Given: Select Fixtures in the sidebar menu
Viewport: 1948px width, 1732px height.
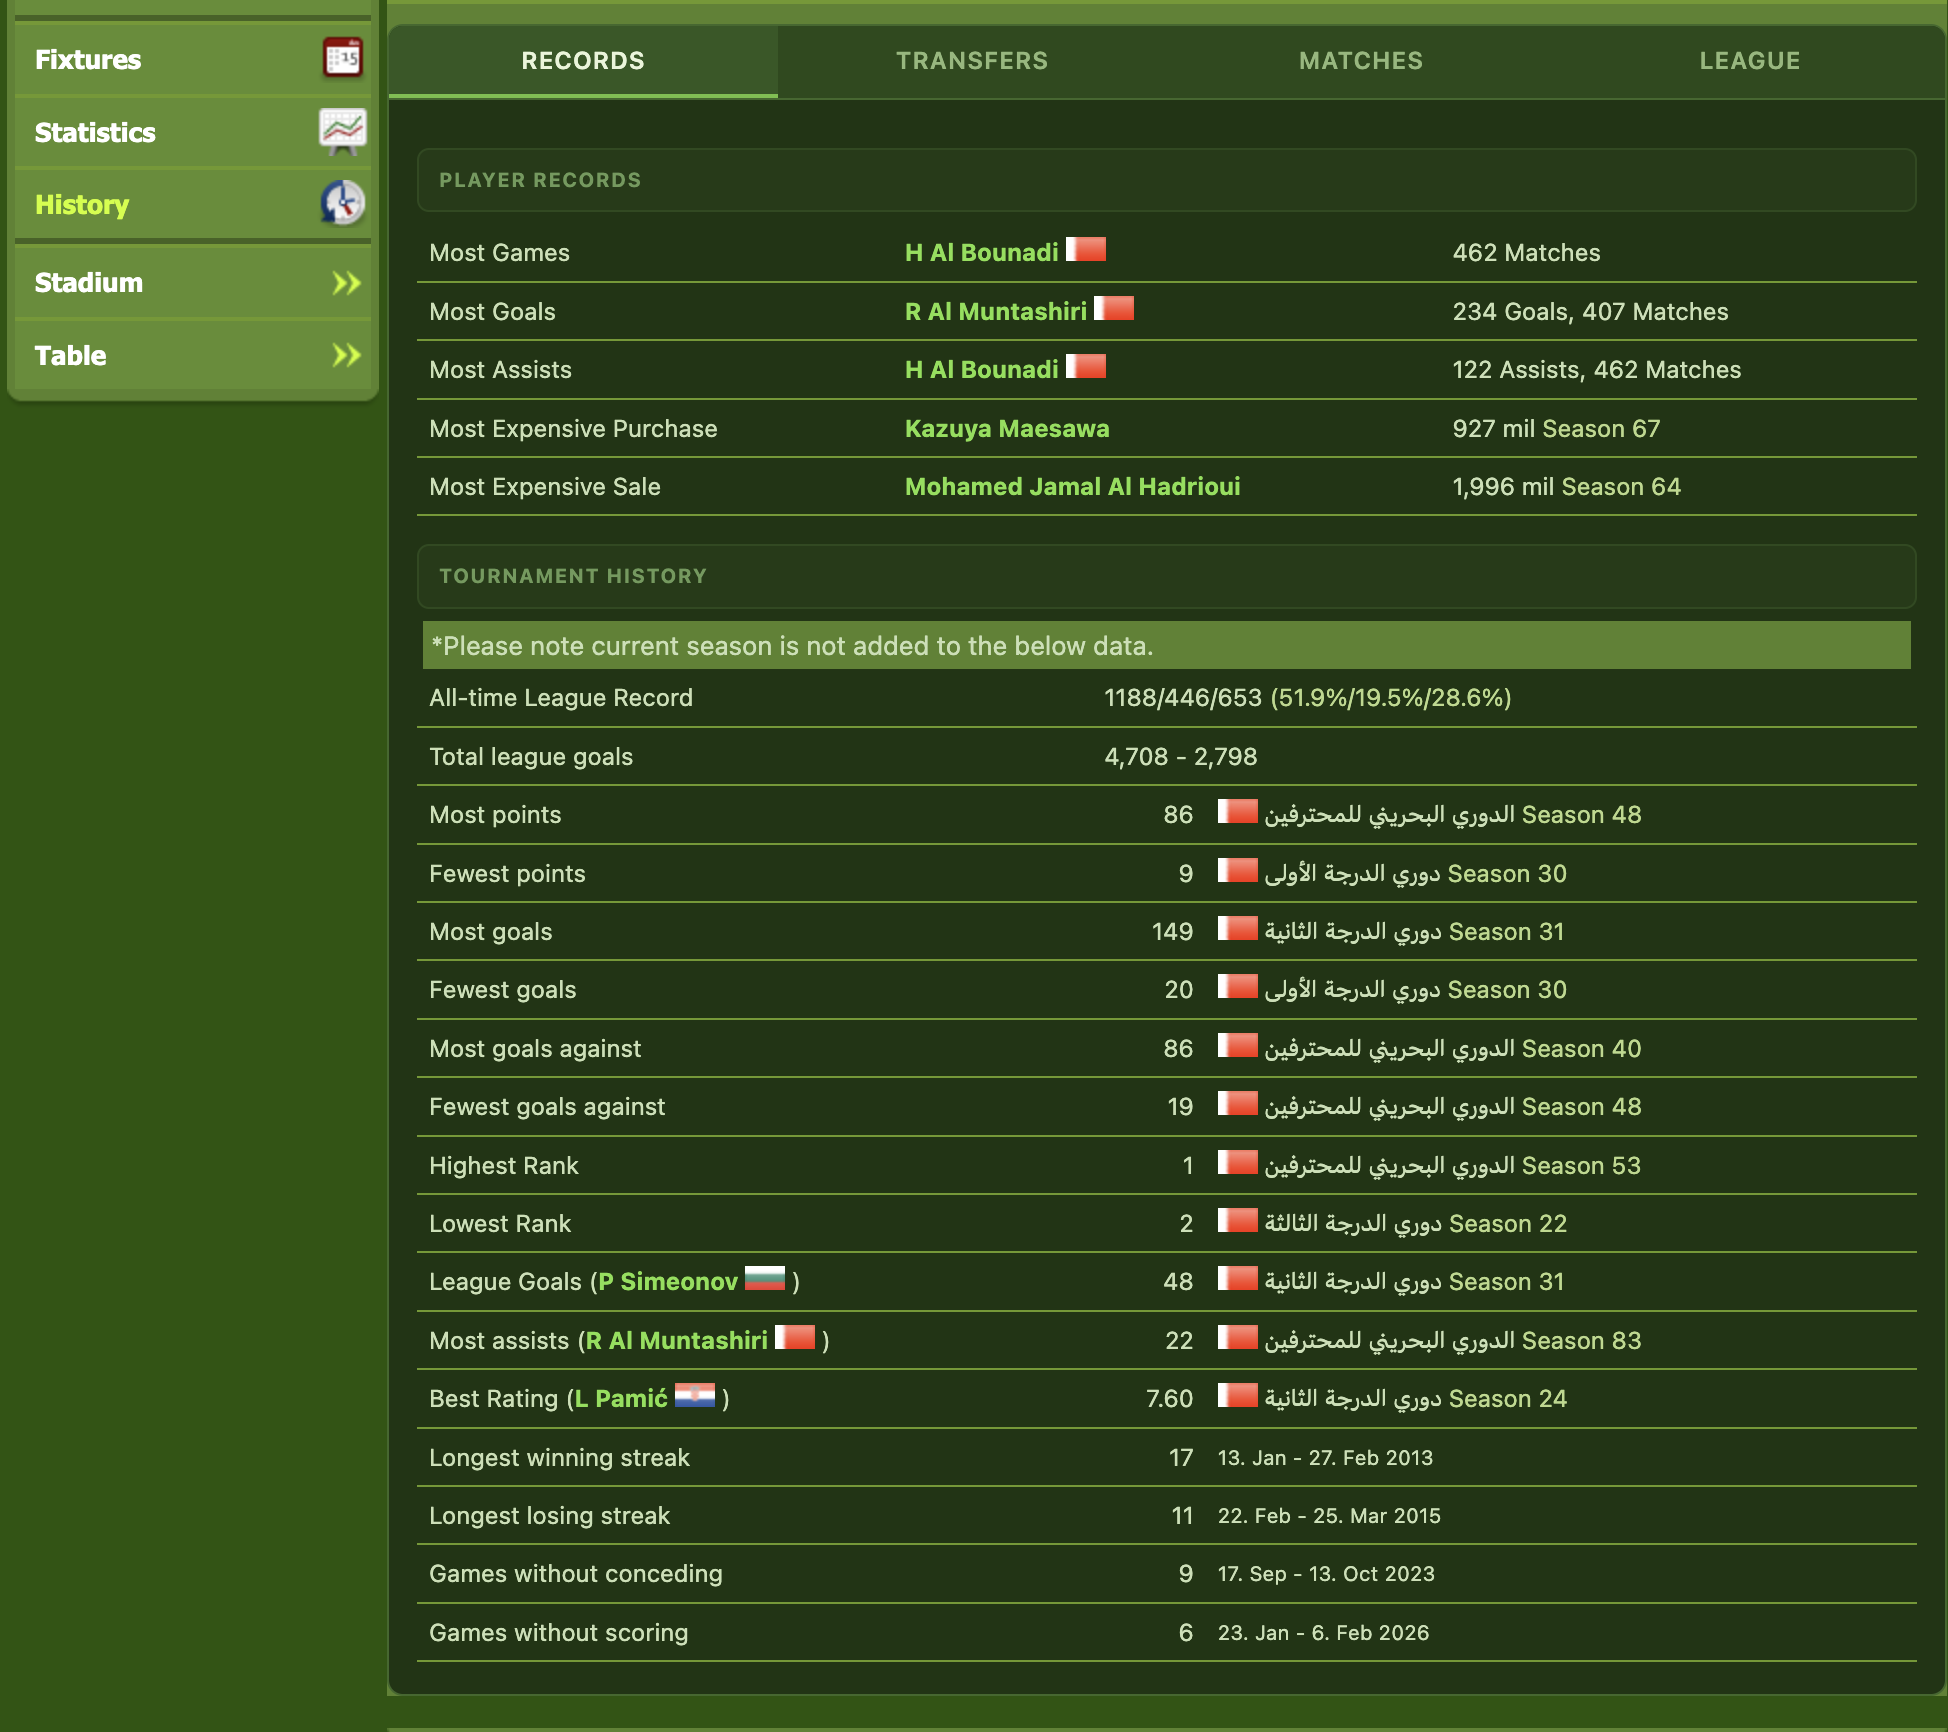Looking at the screenshot, I should (193, 59).
